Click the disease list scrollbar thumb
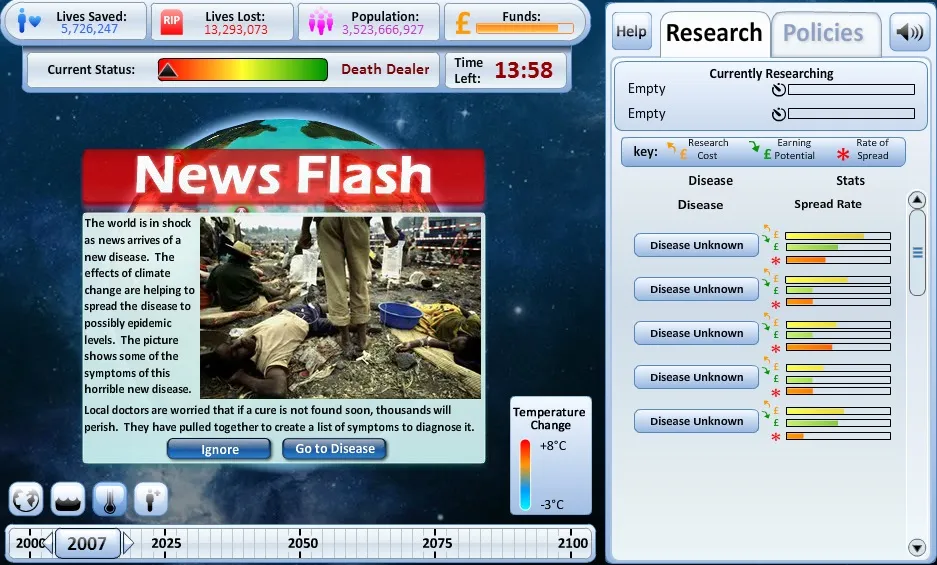937x565 pixels. pos(917,253)
